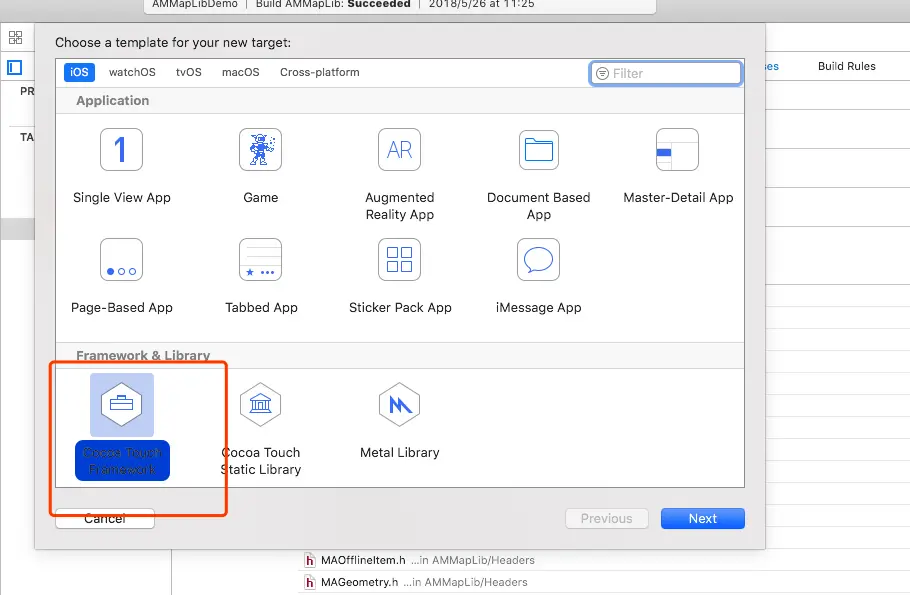The image size is (910, 595).
Task: Select the Metal Library template icon
Action: point(399,404)
